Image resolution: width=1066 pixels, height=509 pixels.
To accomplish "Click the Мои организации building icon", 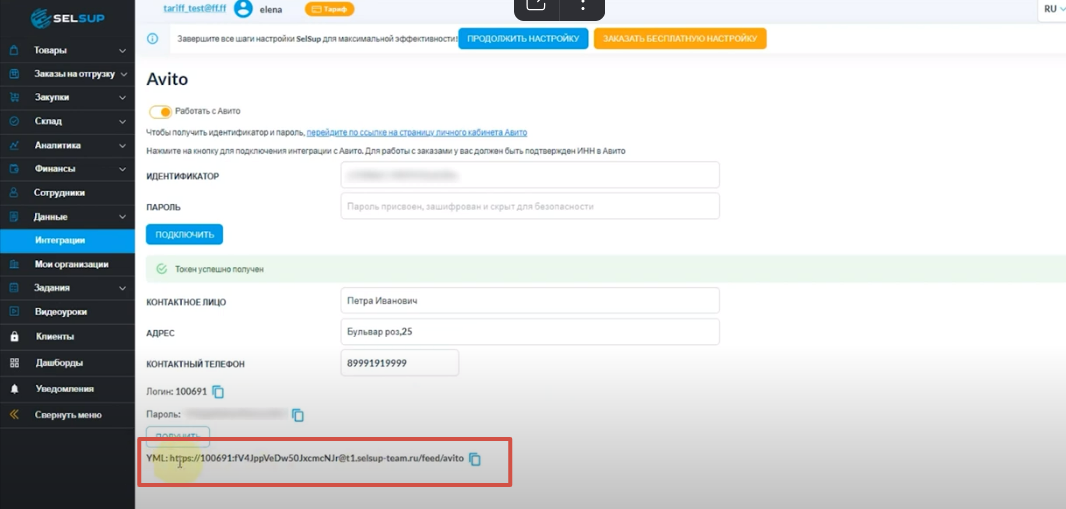I will click(14, 264).
